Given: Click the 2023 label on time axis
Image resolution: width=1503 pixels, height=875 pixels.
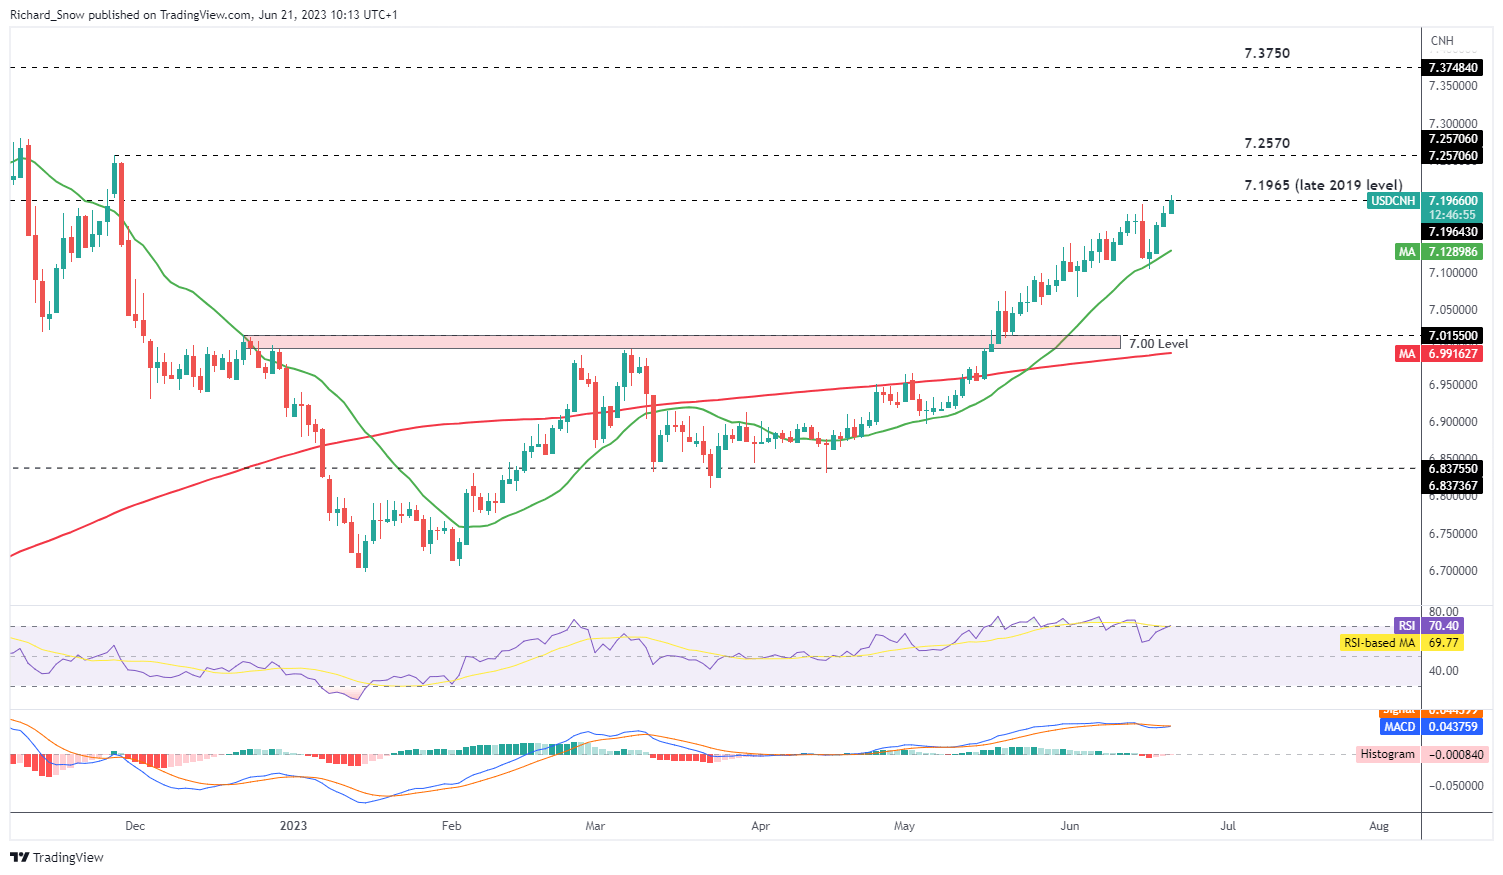Looking at the screenshot, I should 293,826.
